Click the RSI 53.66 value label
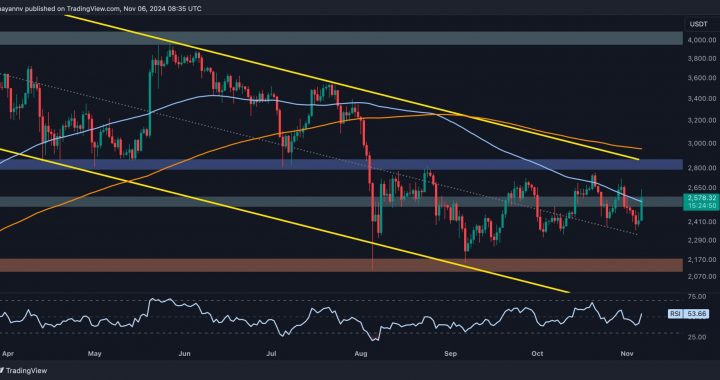This screenshot has width=720, height=380. pyautogui.click(x=689, y=314)
